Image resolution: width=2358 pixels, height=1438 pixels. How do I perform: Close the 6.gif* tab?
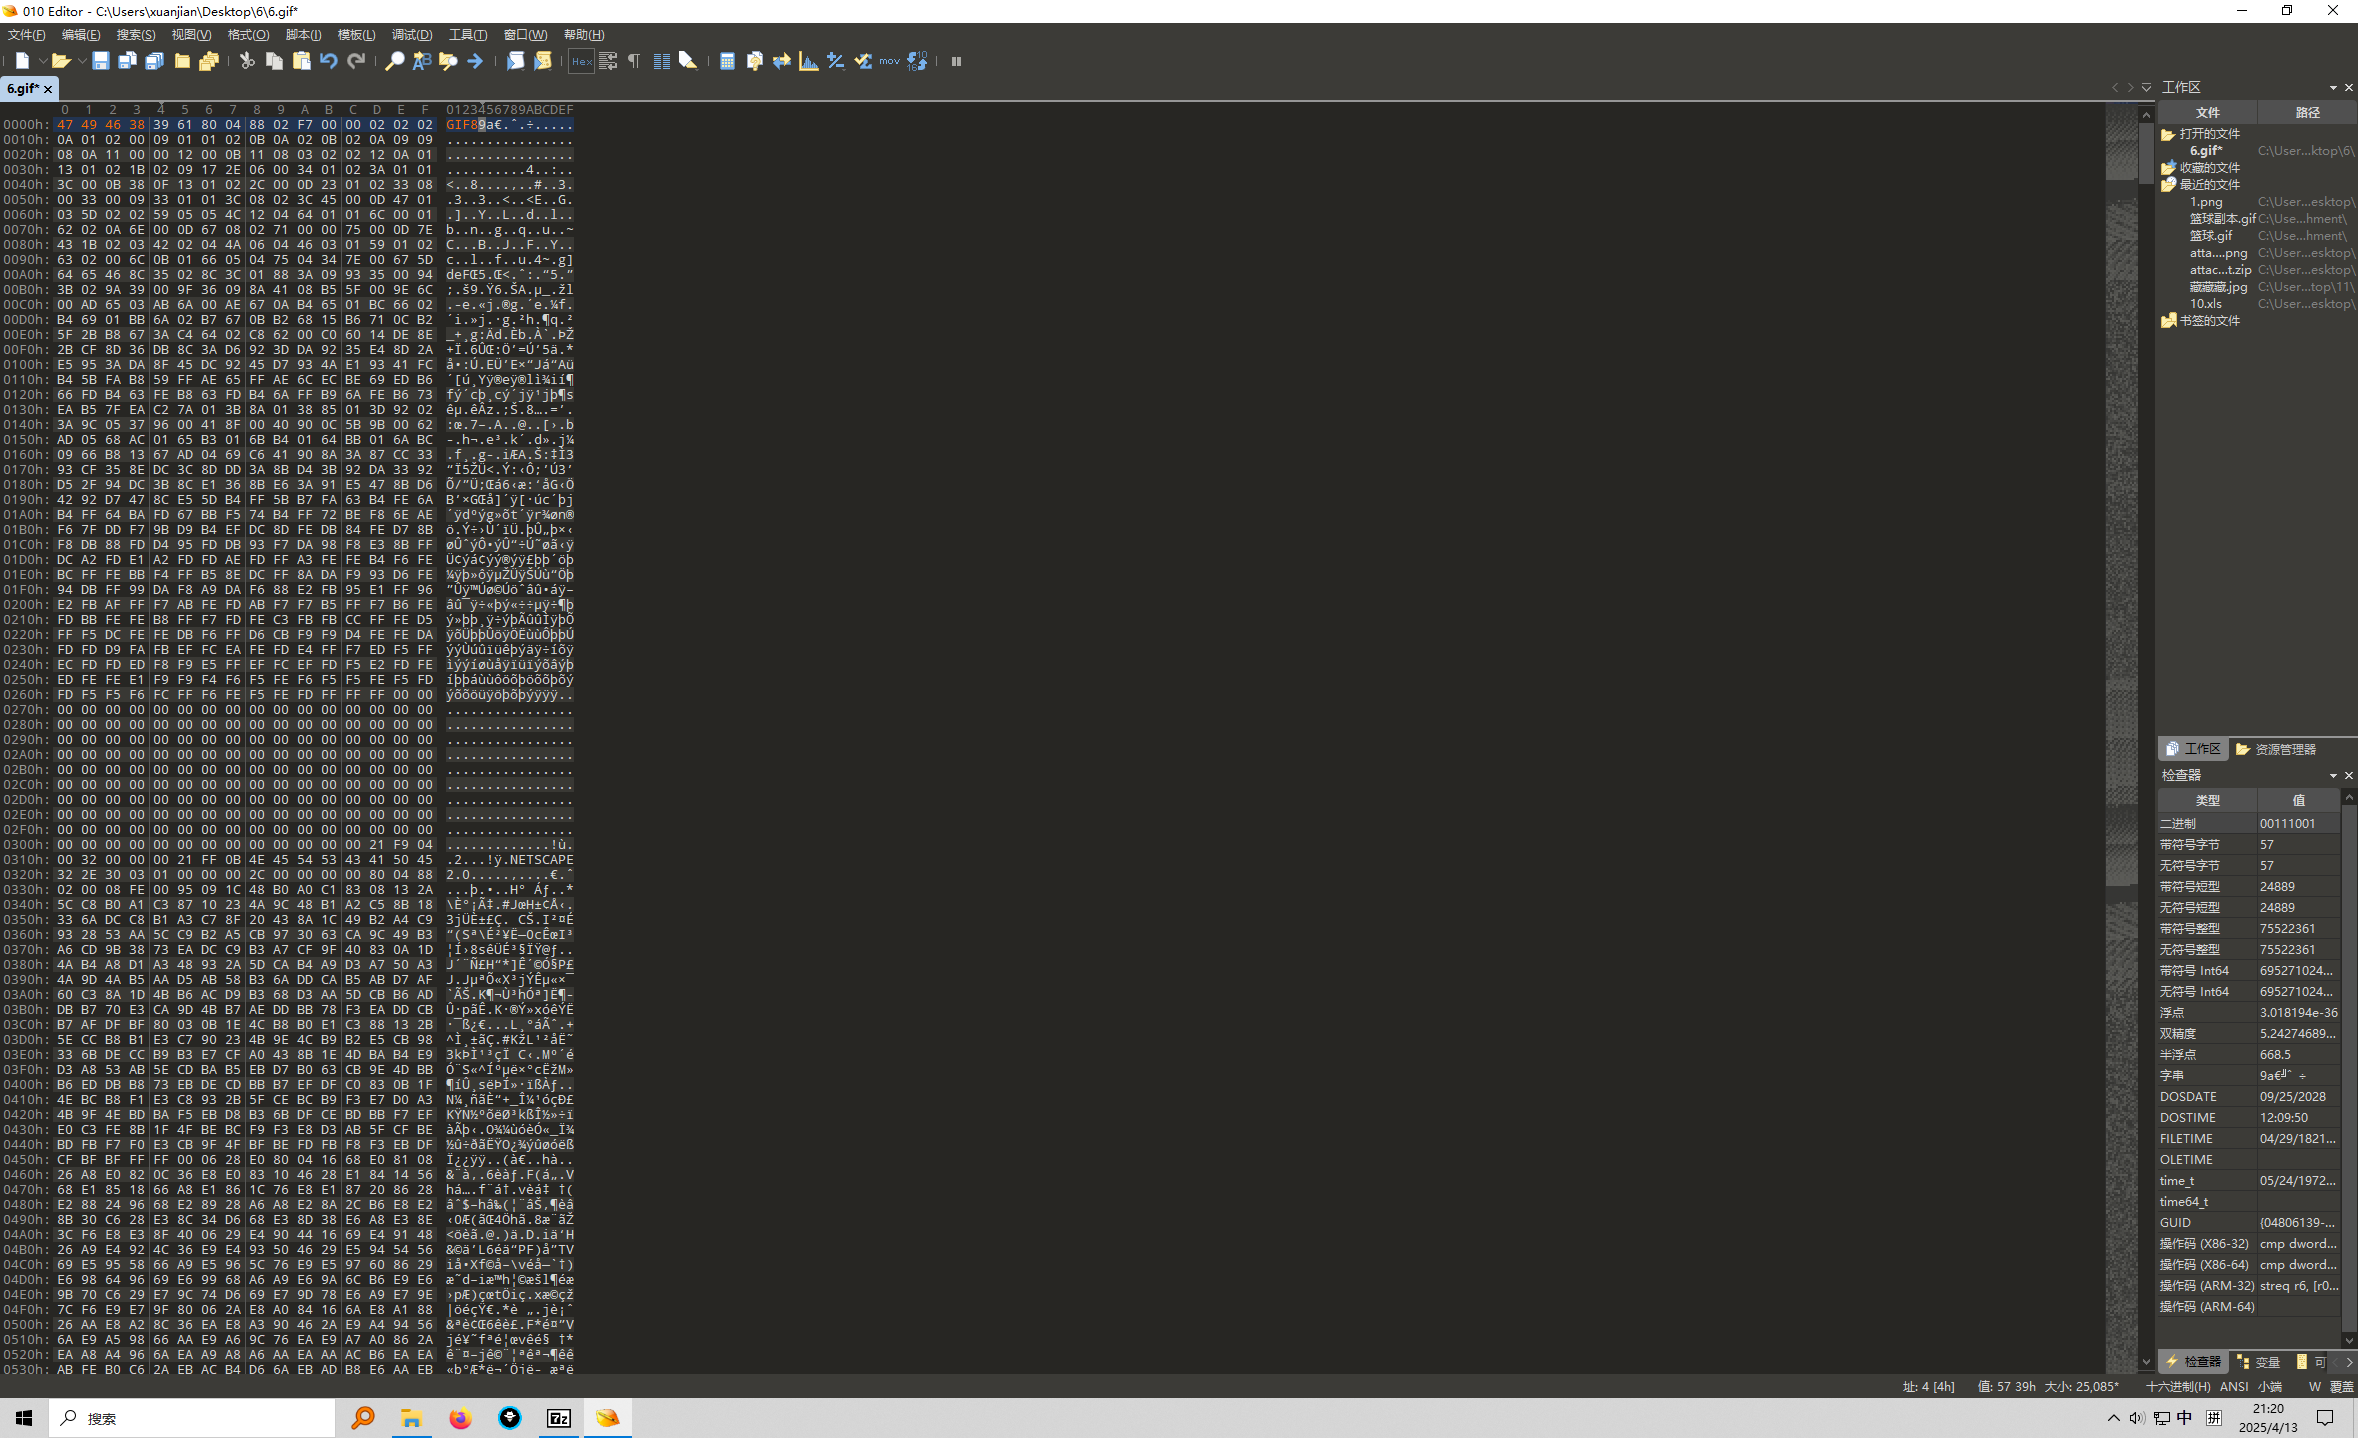tap(48, 88)
